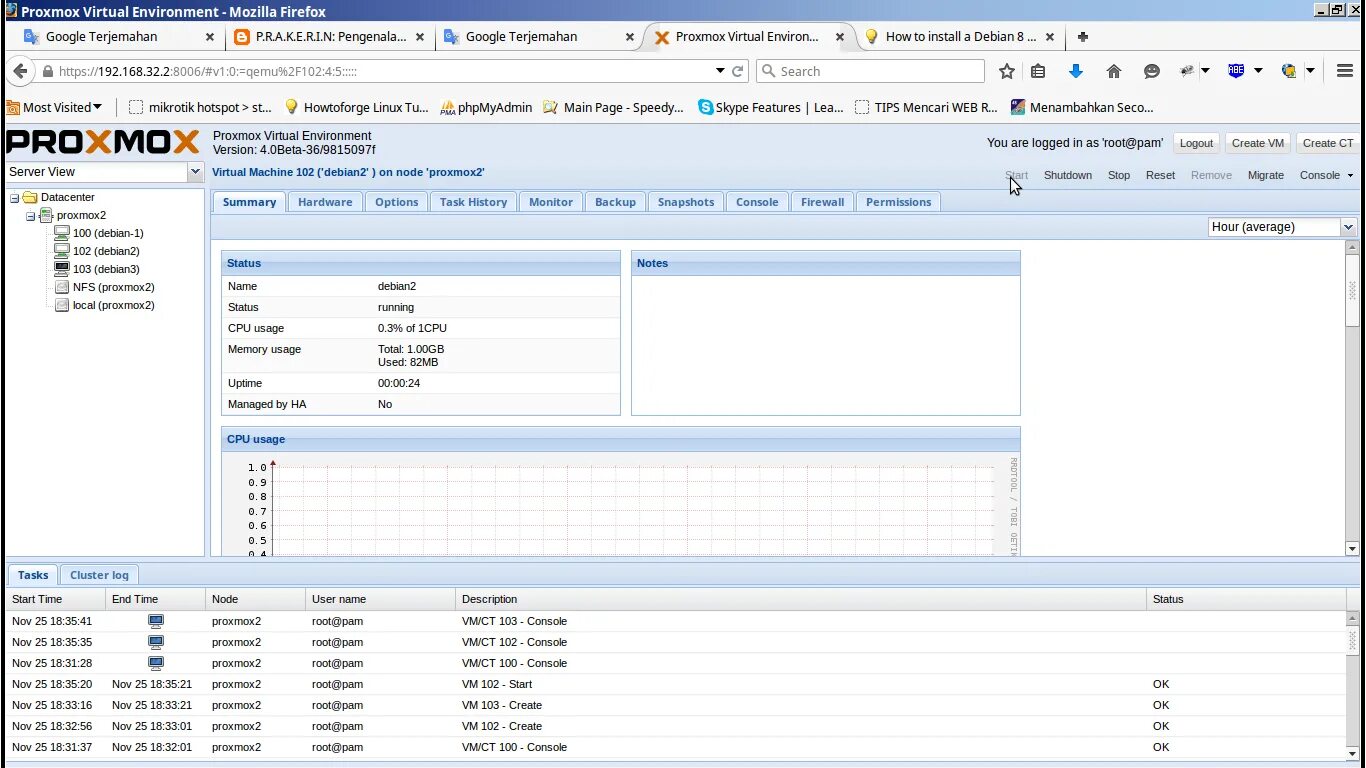Viewport: 1366px width, 768px height.
Task: Open the Firefox hamburger menu
Action: click(1345, 71)
